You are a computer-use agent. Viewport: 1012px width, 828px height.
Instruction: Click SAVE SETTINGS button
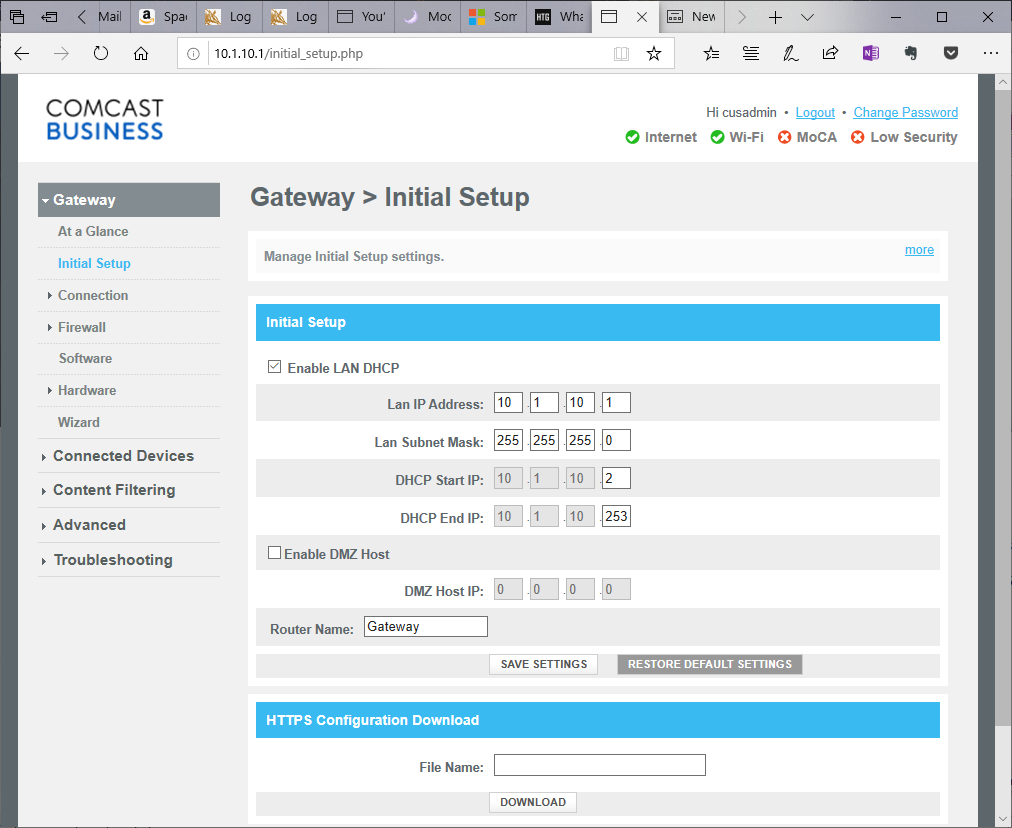(x=543, y=664)
